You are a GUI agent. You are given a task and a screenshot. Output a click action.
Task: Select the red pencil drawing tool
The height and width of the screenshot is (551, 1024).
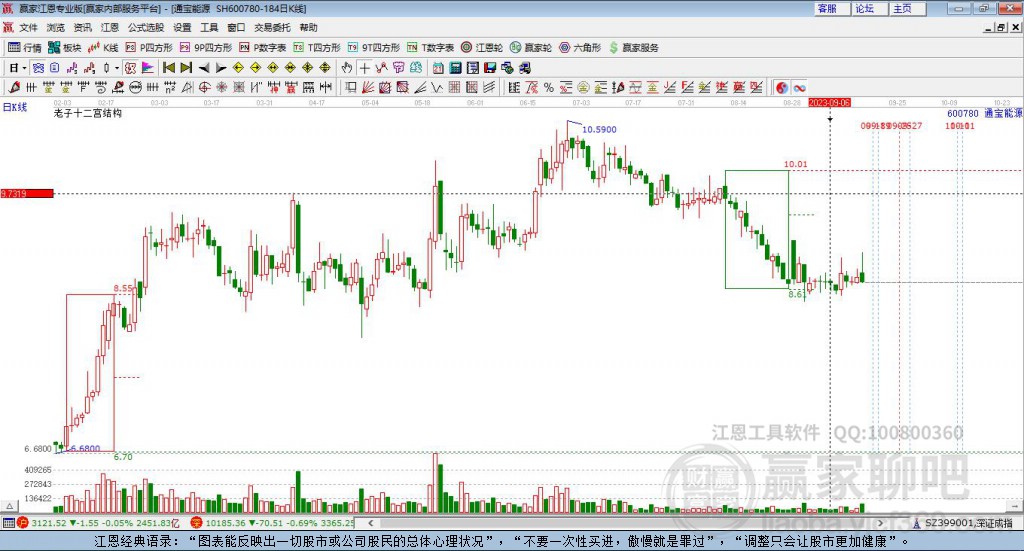14,87
